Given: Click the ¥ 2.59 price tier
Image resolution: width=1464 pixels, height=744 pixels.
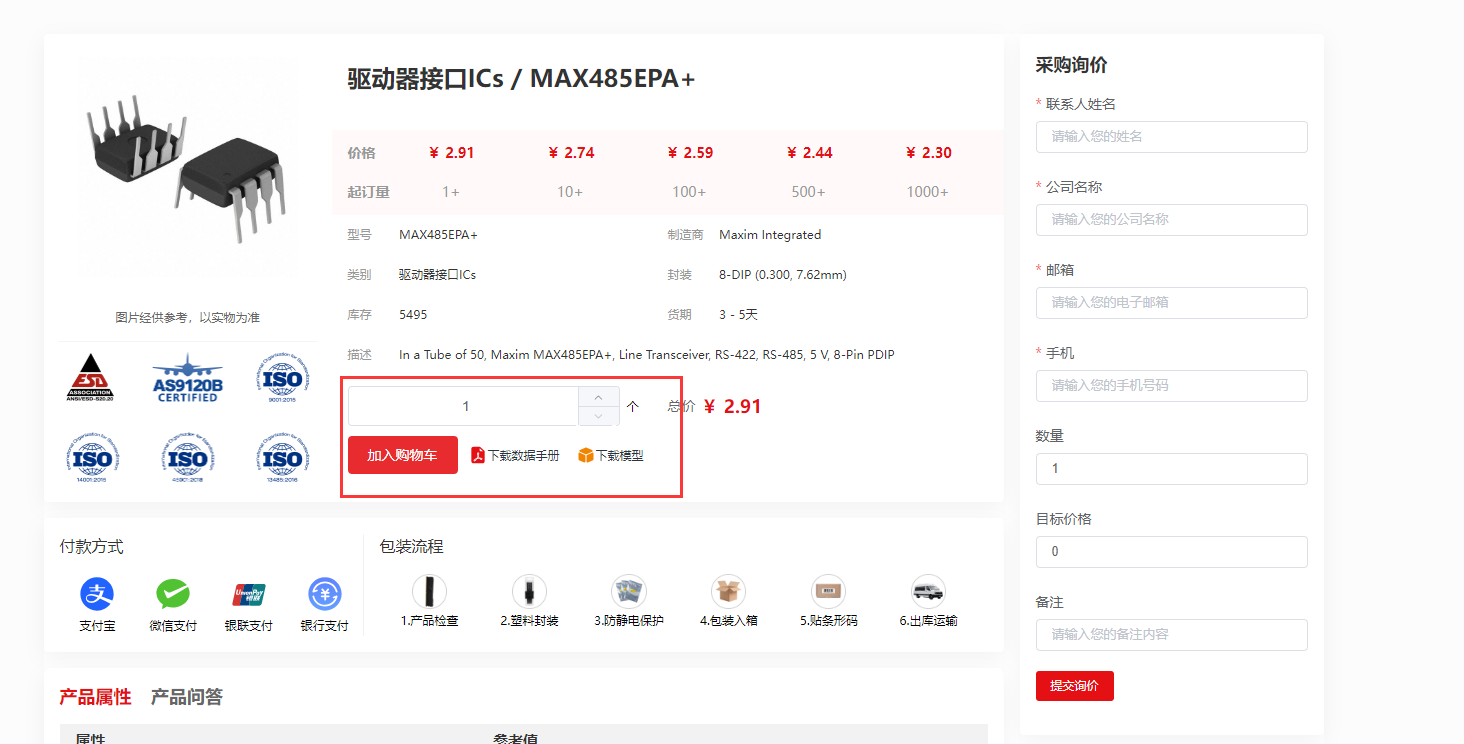Looking at the screenshot, I should [x=690, y=153].
